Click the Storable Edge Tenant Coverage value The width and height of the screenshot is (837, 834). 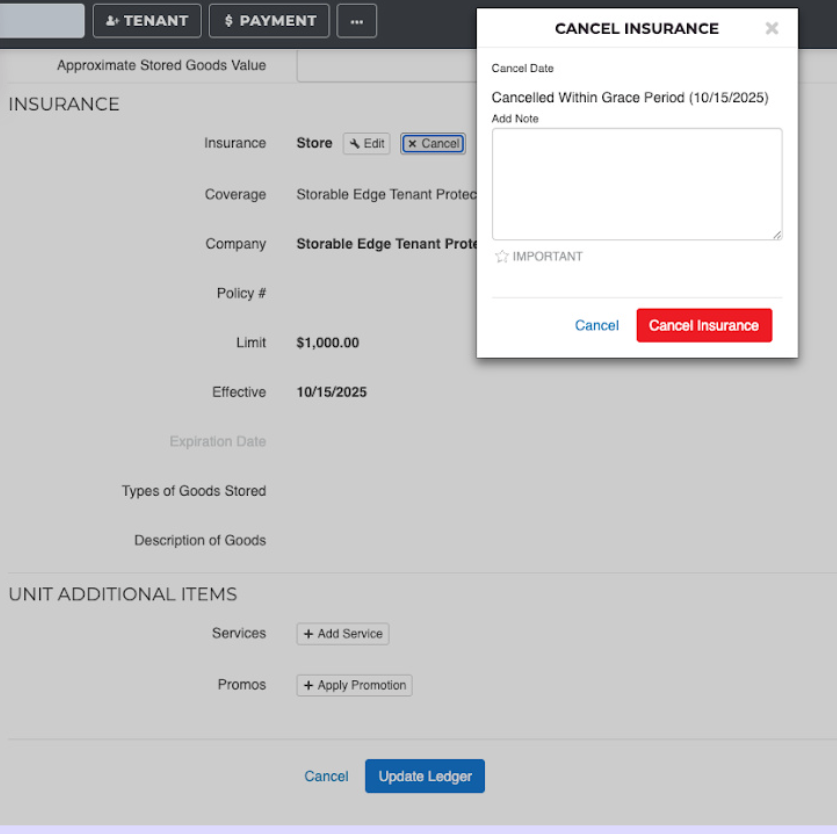click(386, 195)
